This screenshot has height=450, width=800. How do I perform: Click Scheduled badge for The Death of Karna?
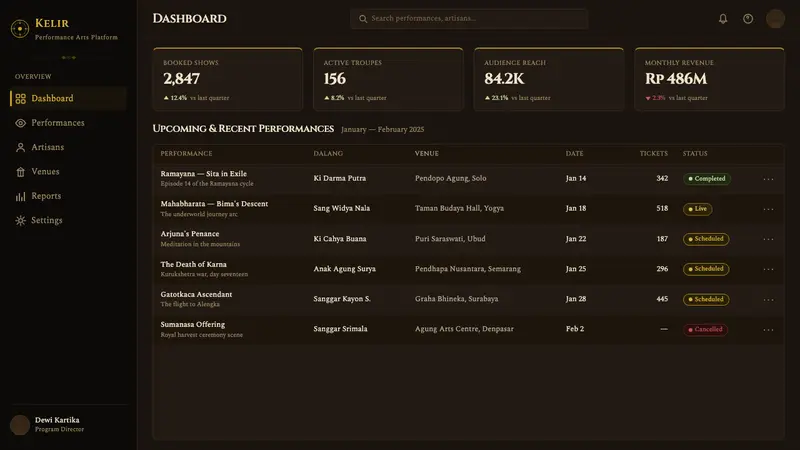tap(706, 269)
